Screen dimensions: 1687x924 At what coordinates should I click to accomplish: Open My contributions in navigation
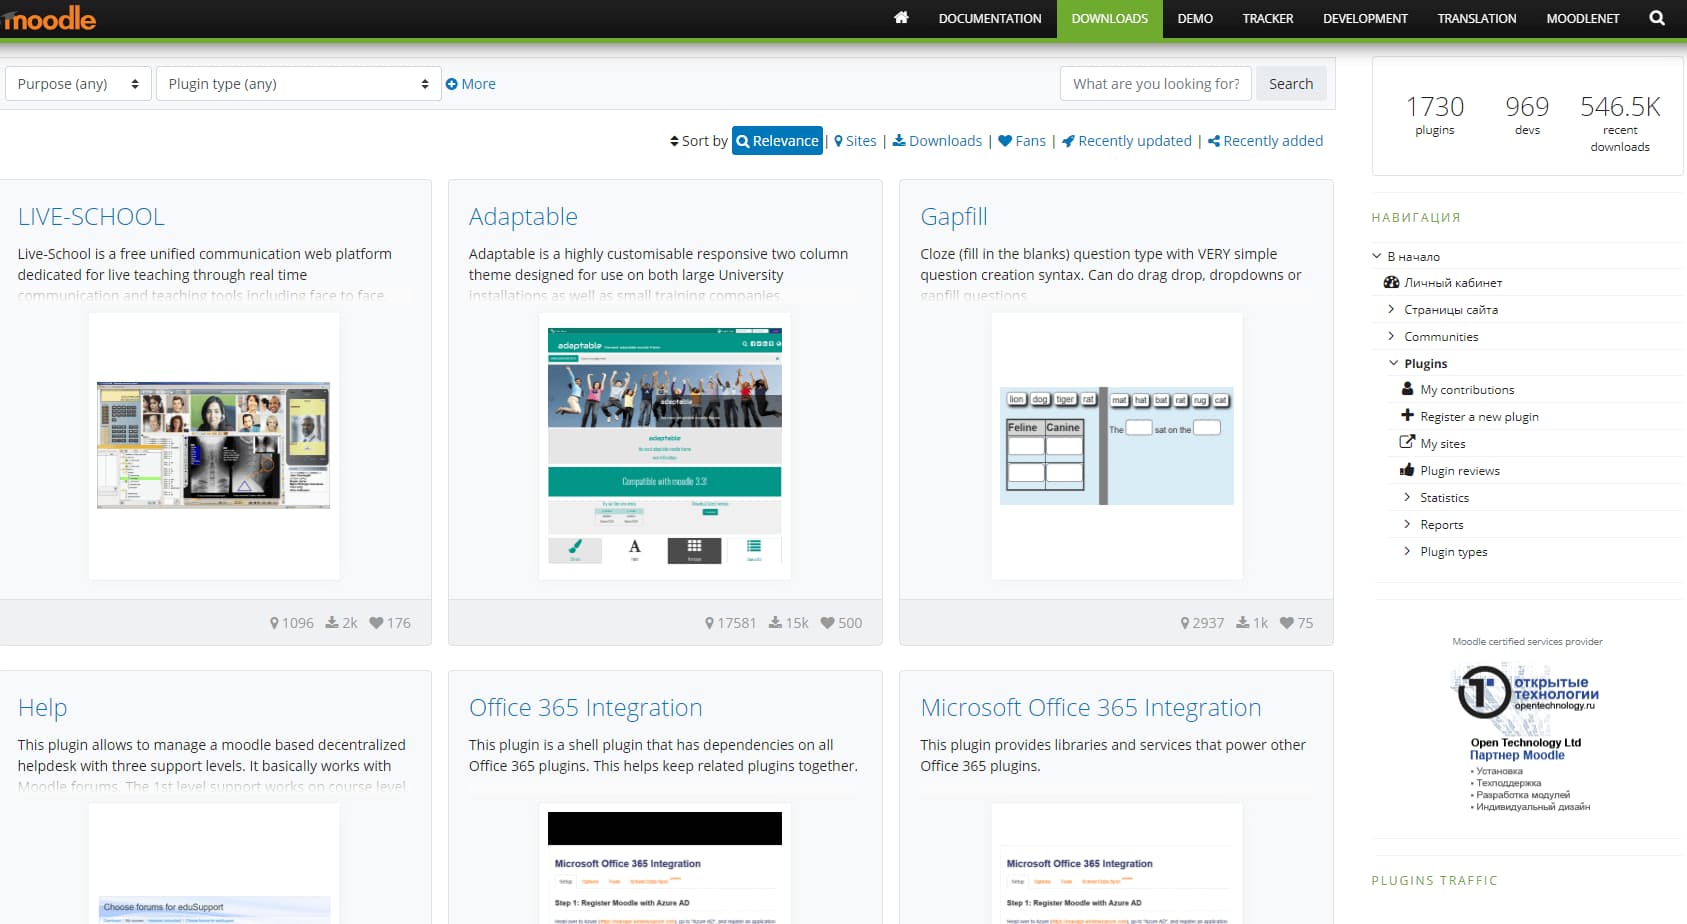click(1467, 390)
